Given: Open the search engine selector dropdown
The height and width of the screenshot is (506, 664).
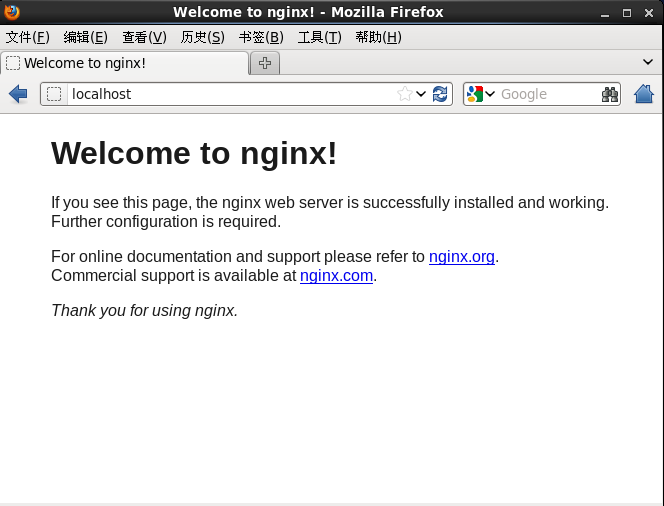Looking at the screenshot, I should coord(490,94).
